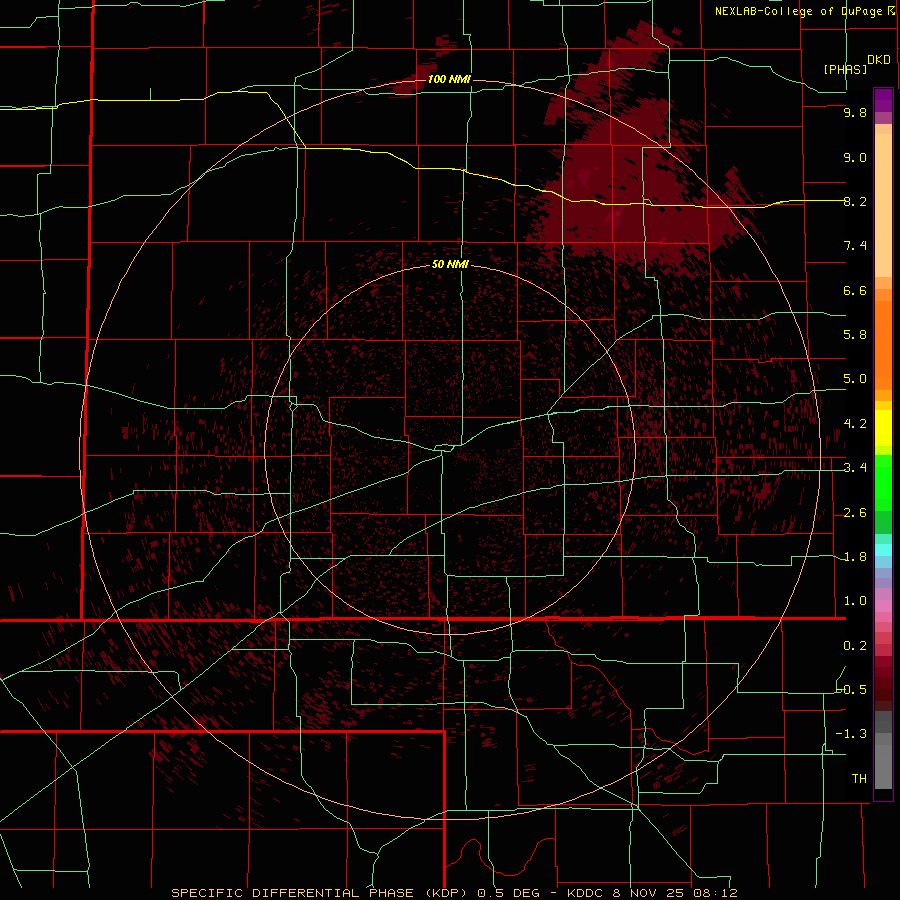The height and width of the screenshot is (900, 900).
Task: Select the 9.0 scale value
Action: [x=855, y=157]
